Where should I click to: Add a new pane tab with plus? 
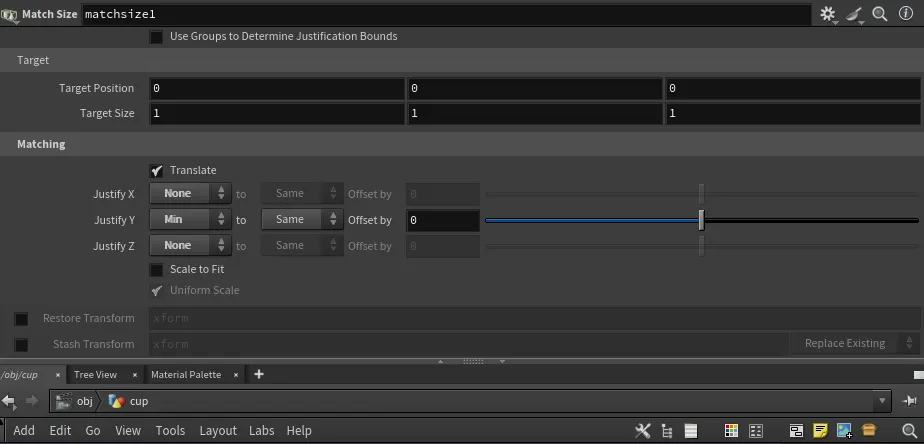[259, 375]
